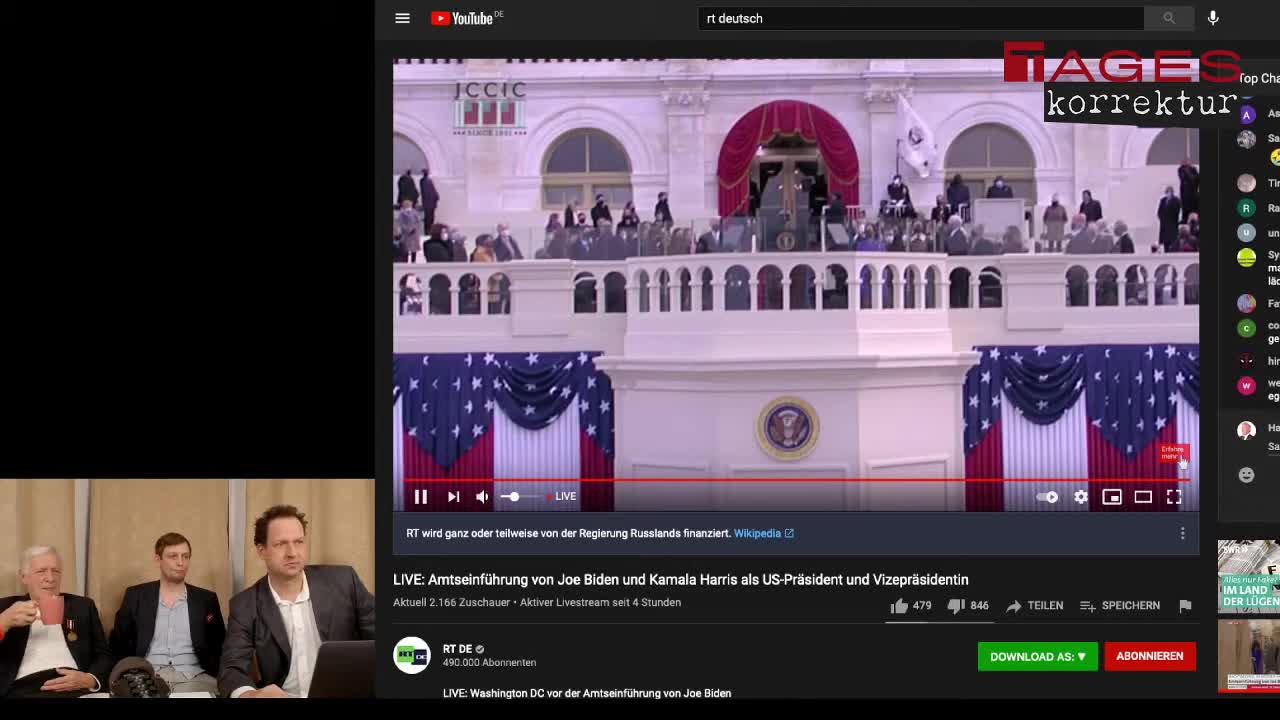Open 'Im Land der Lügen' suggested video thumbnail

point(1248,576)
